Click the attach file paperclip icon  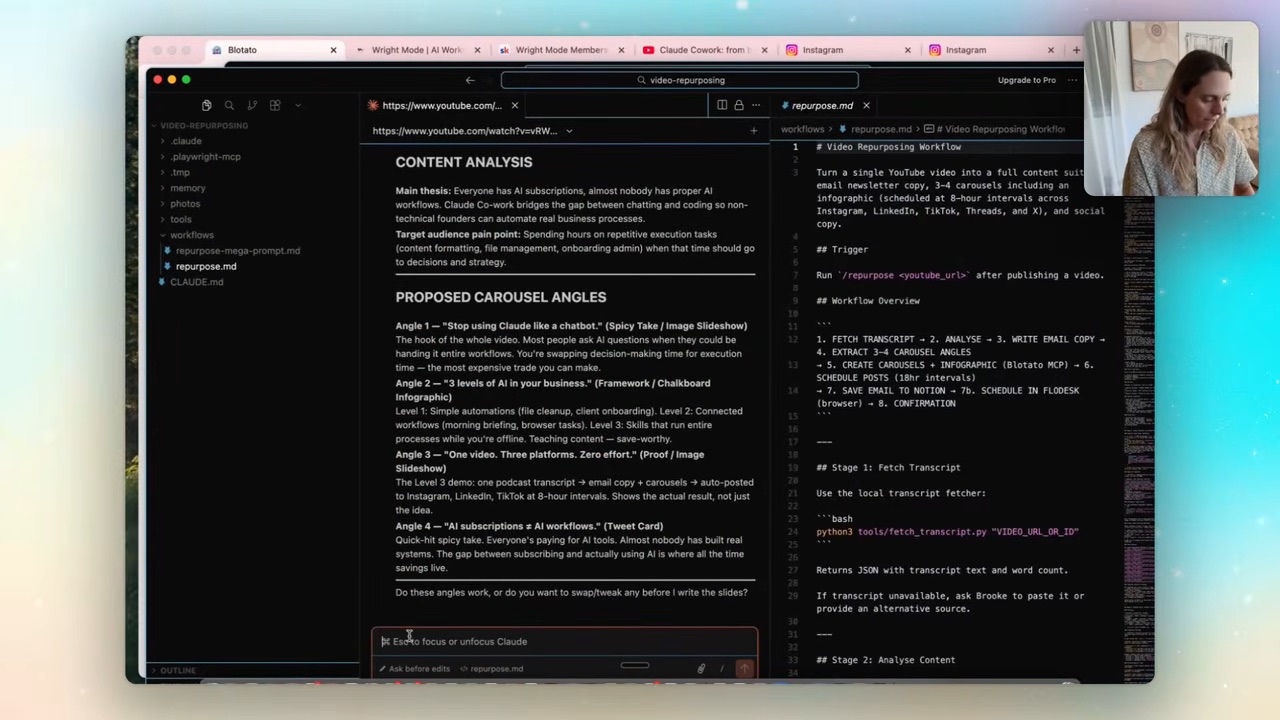coord(701,669)
